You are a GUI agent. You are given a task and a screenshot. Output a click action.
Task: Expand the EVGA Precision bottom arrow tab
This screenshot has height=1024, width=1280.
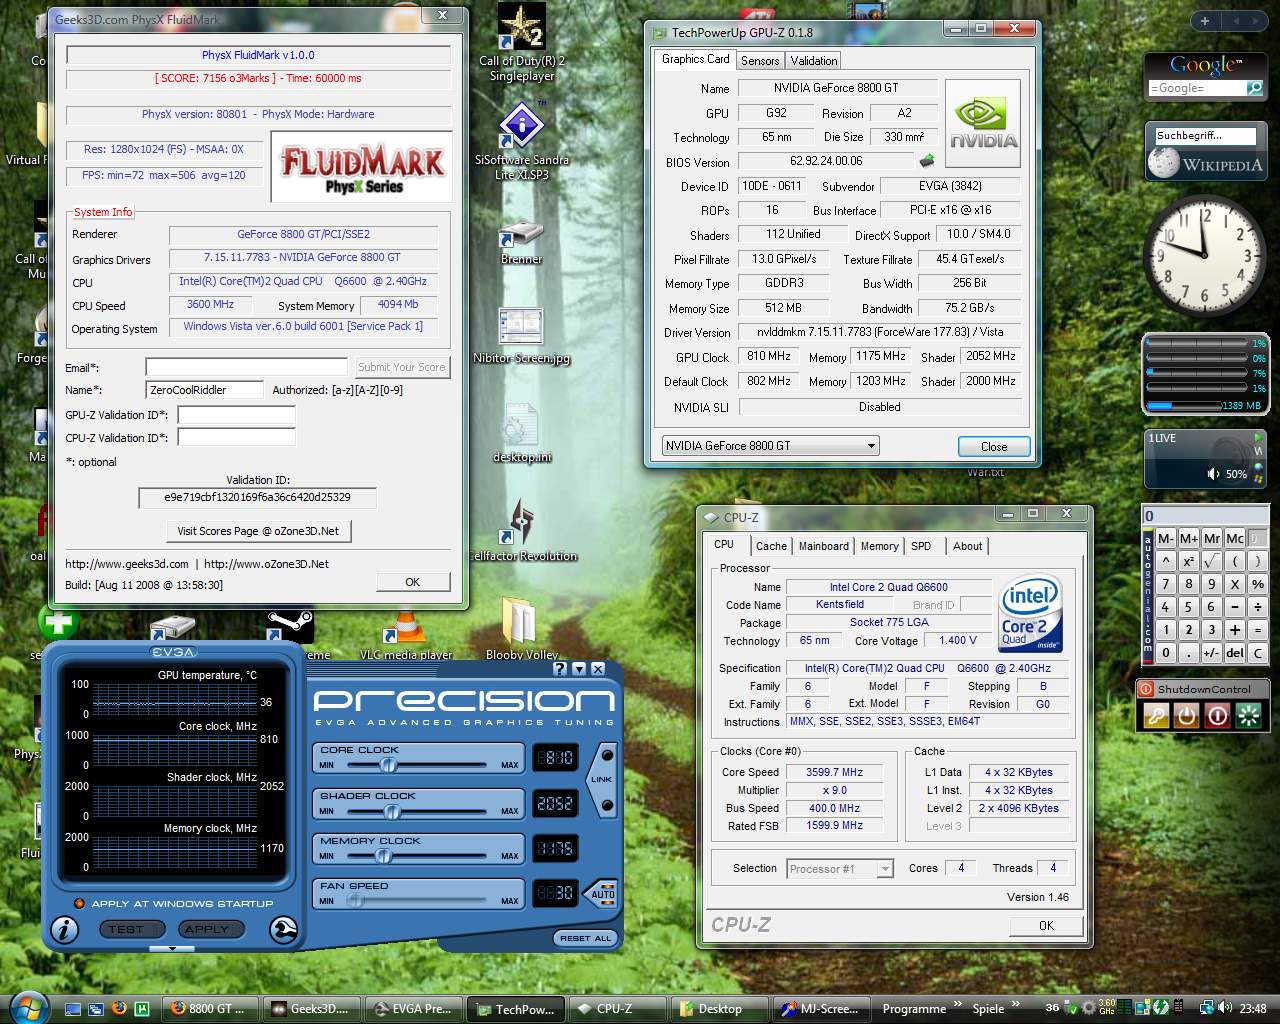click(172, 949)
